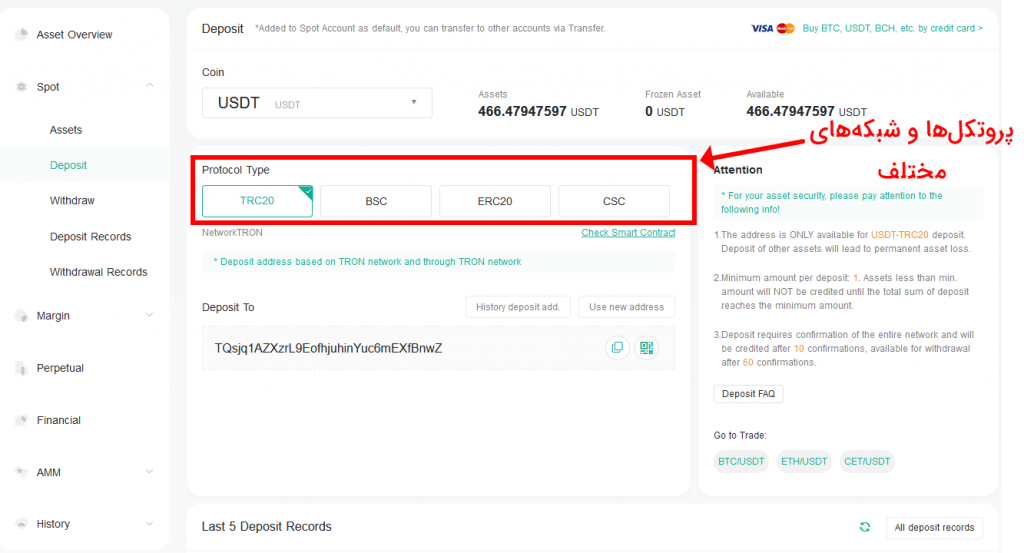Click the History section icon
Viewport: 1024px width, 553px height.
(x=22, y=524)
